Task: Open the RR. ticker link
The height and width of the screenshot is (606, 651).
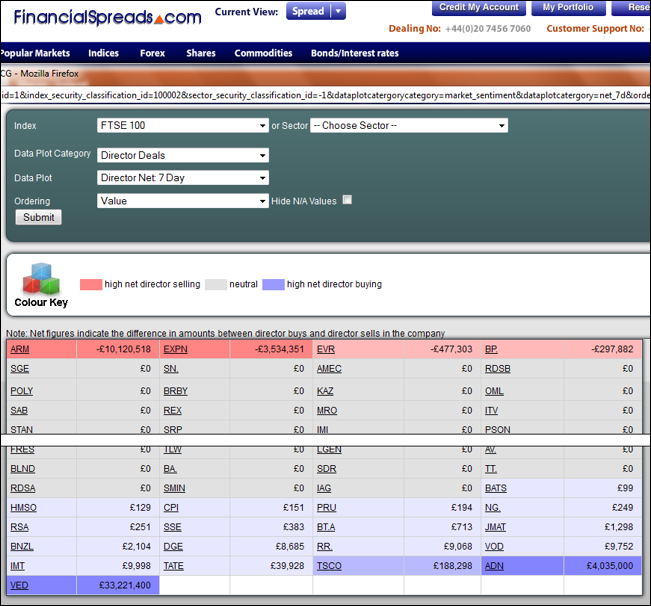Action: point(325,546)
